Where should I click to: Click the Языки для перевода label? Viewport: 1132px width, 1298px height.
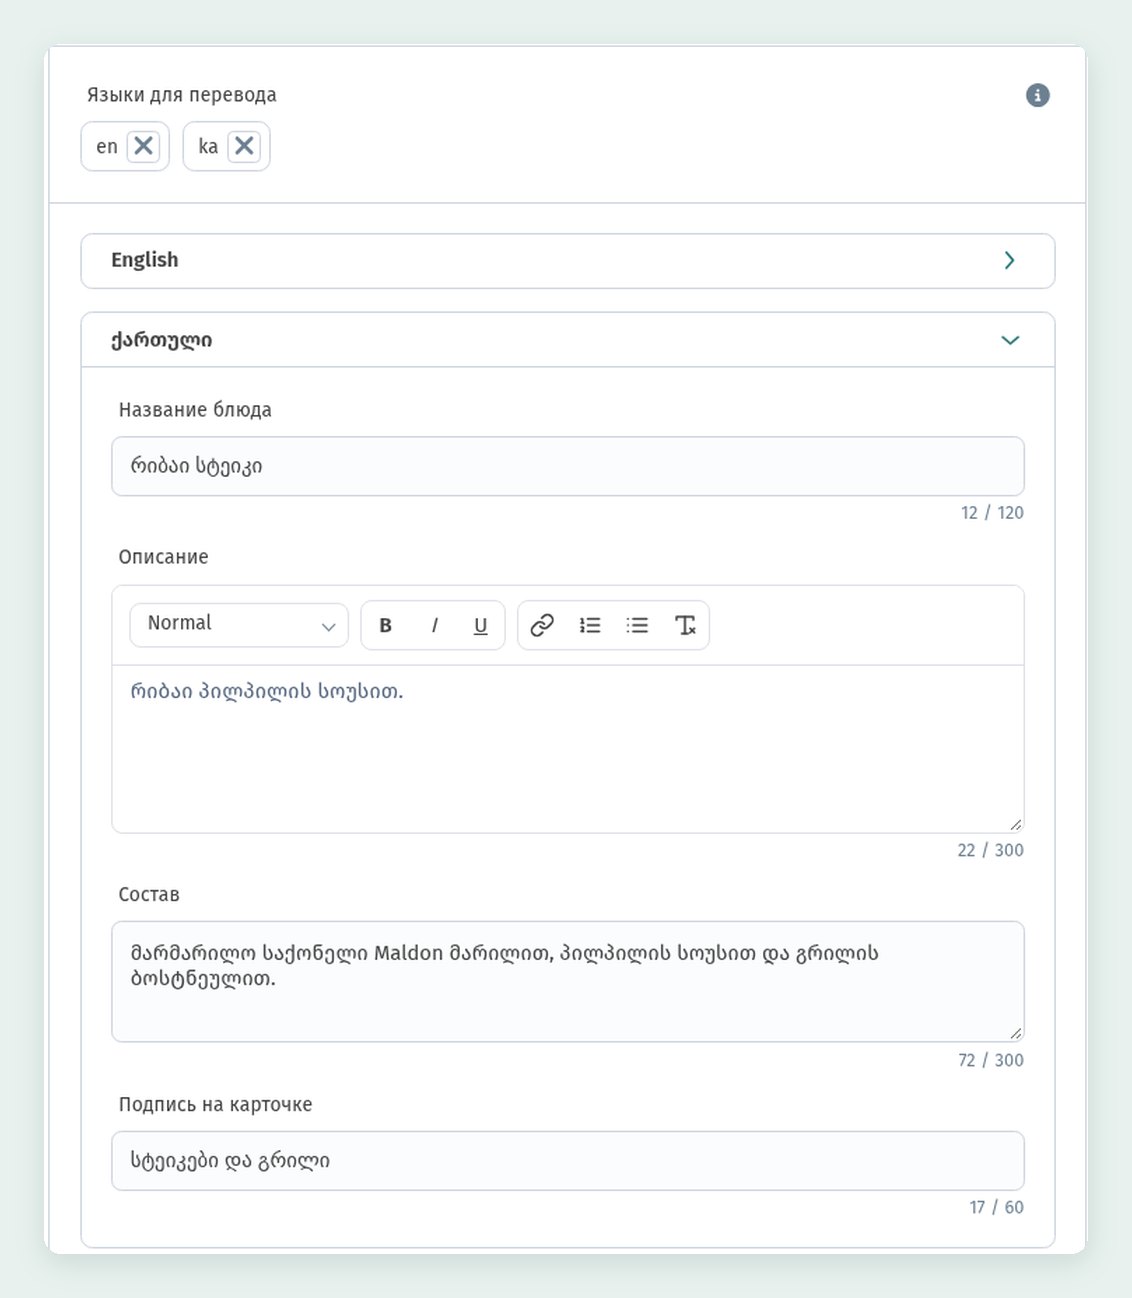182,95
